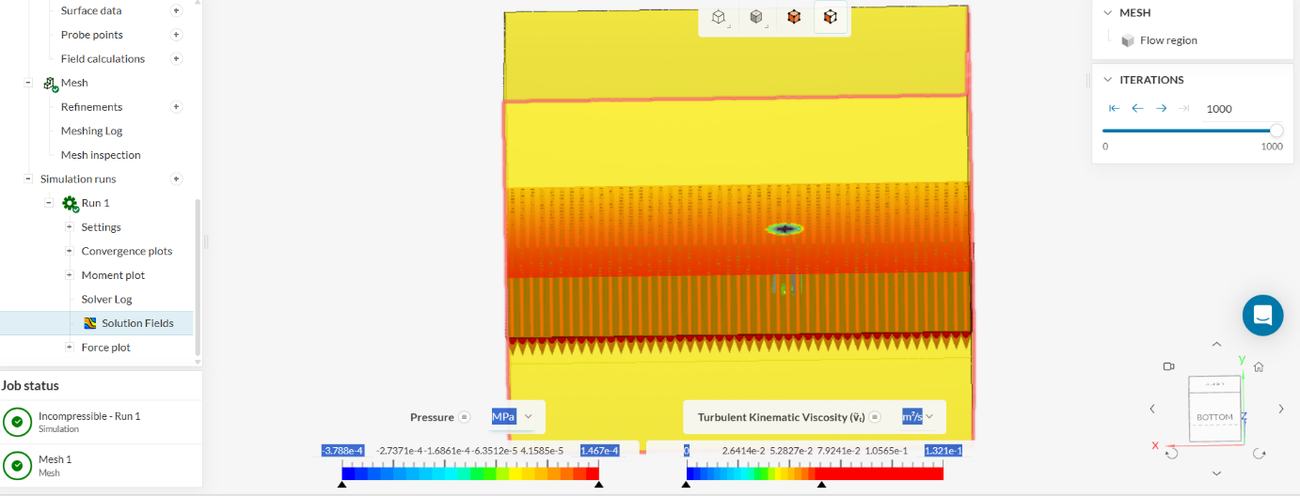
Task: Open Turbulent Kinematic Viscosity legend options
Action: click(875, 417)
